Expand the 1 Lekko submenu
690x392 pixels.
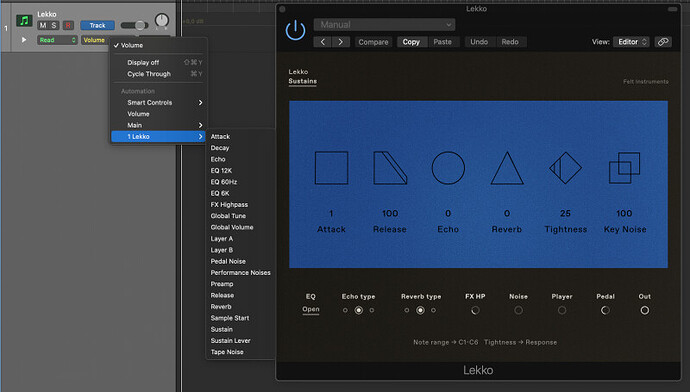[x=158, y=136]
